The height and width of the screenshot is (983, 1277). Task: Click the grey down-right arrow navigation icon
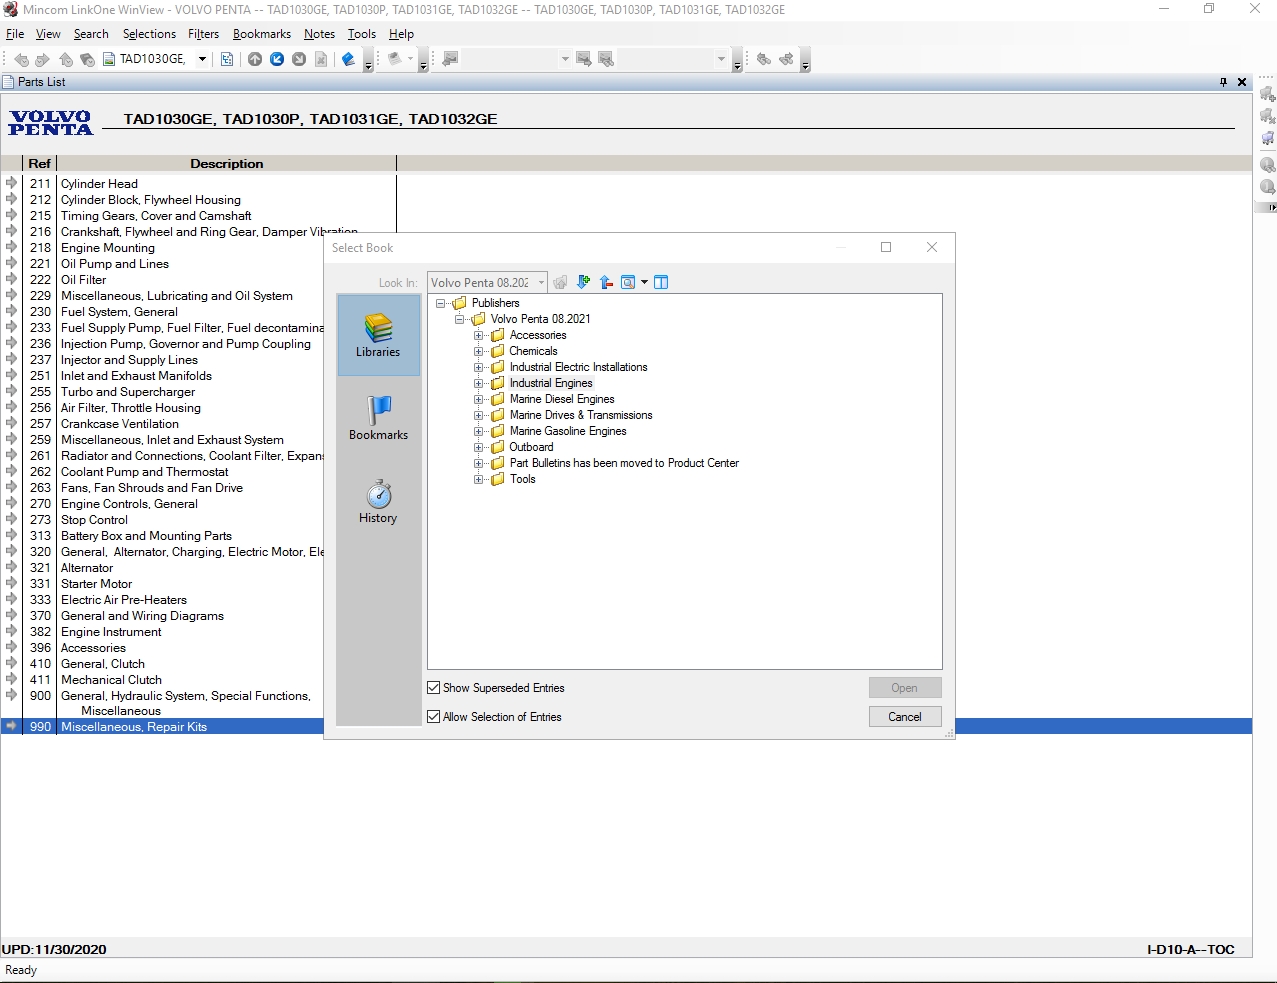coord(299,59)
